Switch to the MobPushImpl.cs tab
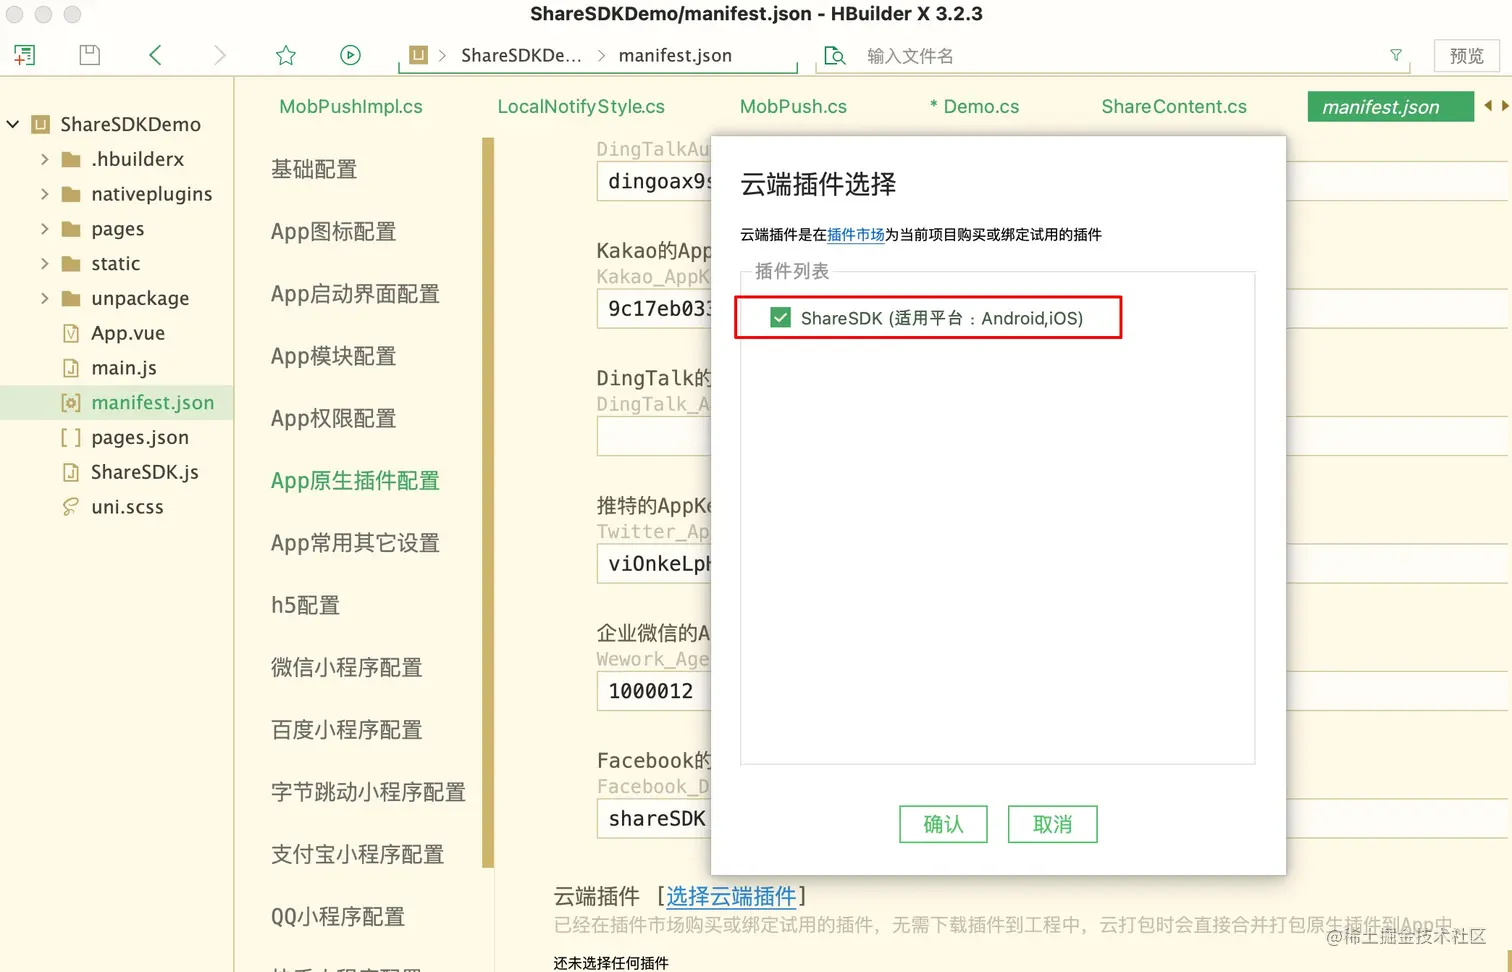The height and width of the screenshot is (972, 1512). (x=351, y=107)
